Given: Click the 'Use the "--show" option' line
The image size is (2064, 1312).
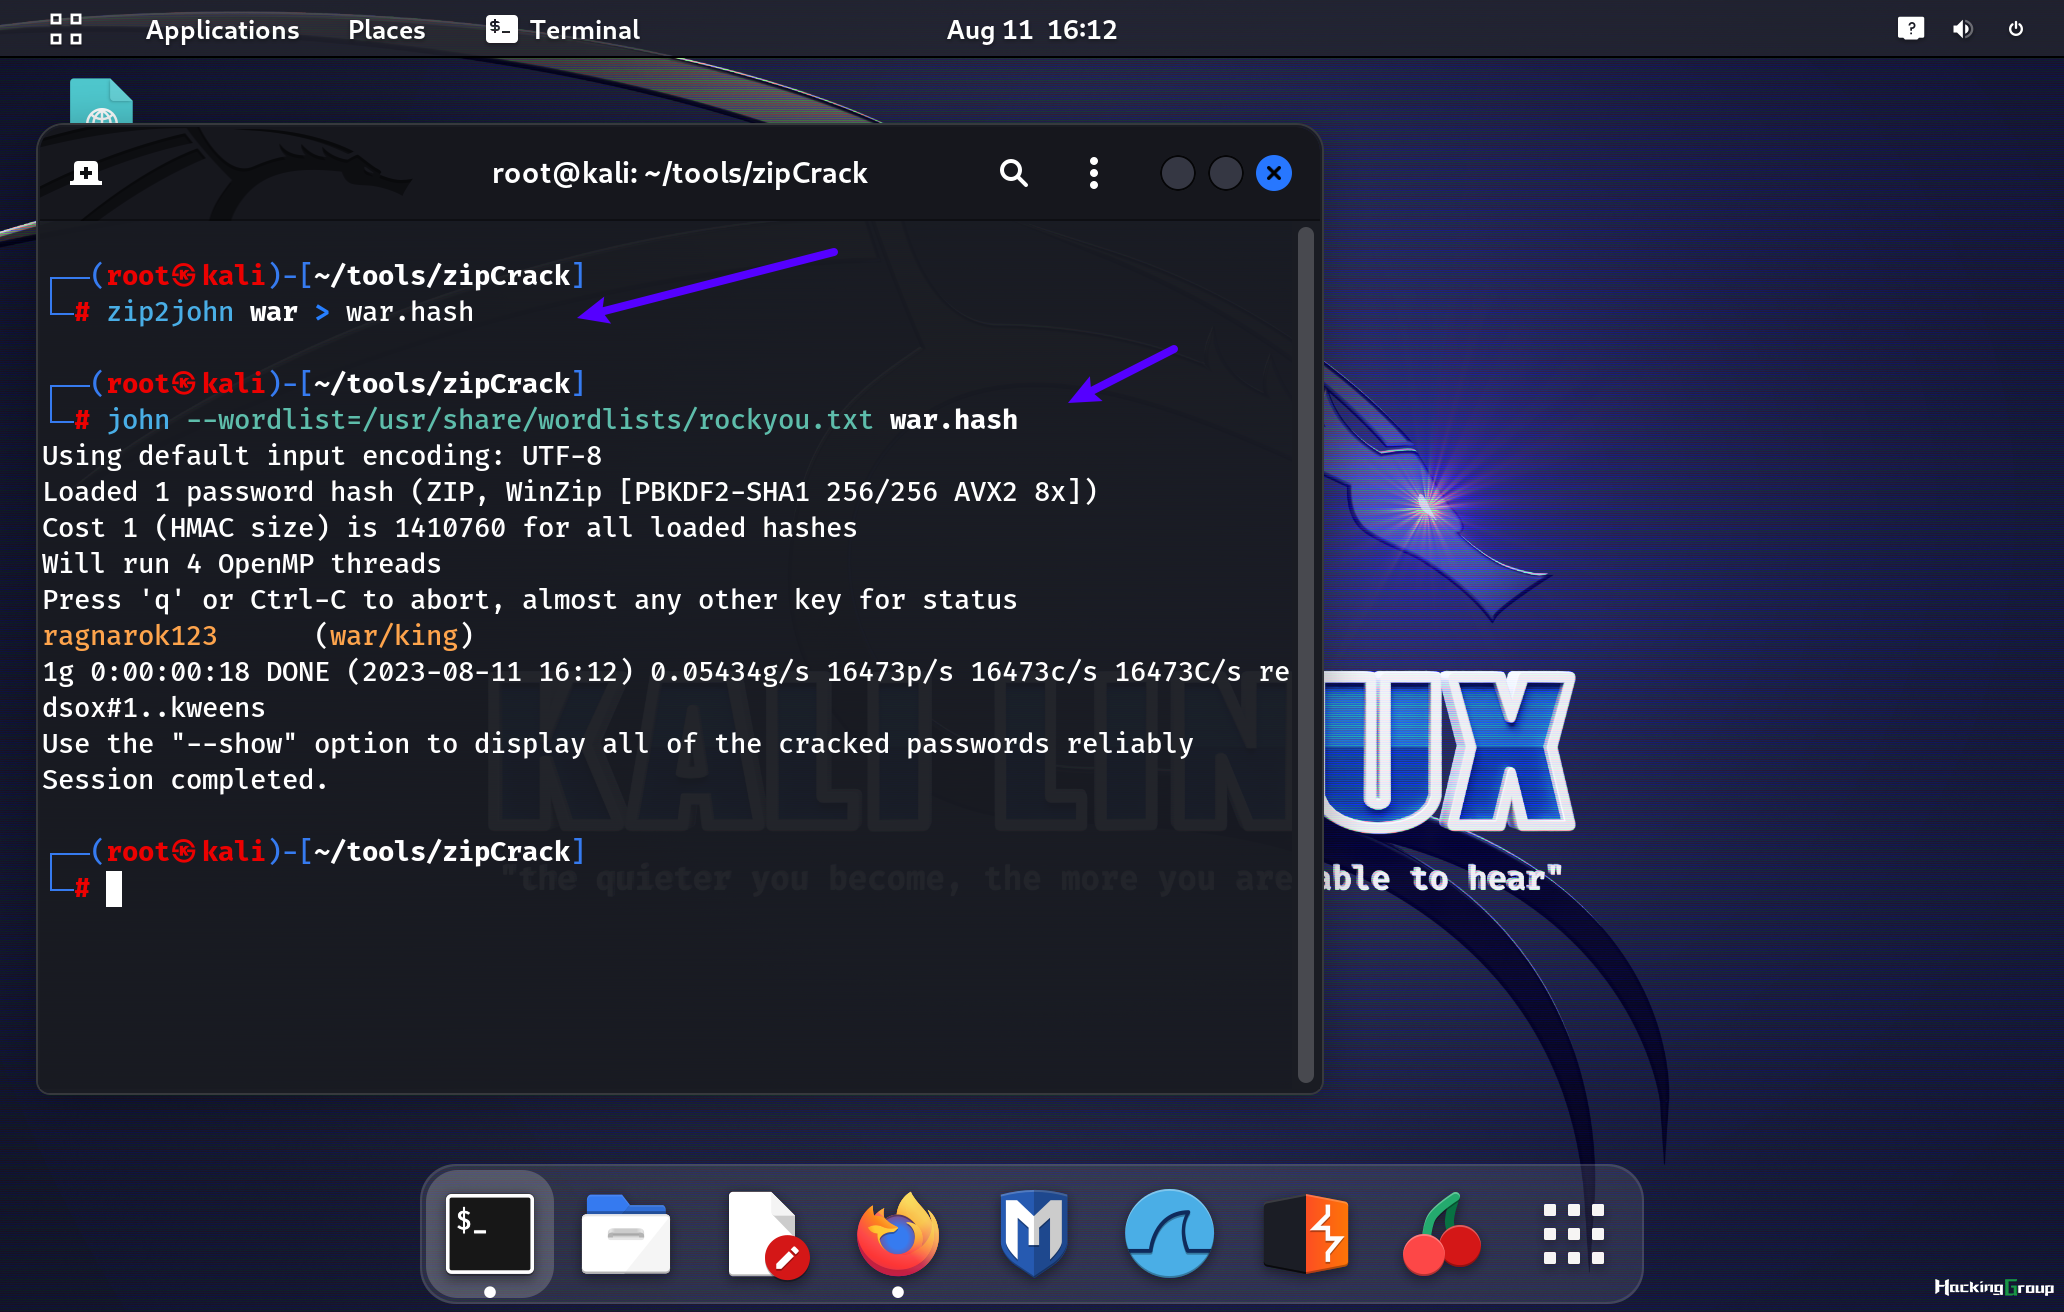Looking at the screenshot, I should 618,744.
